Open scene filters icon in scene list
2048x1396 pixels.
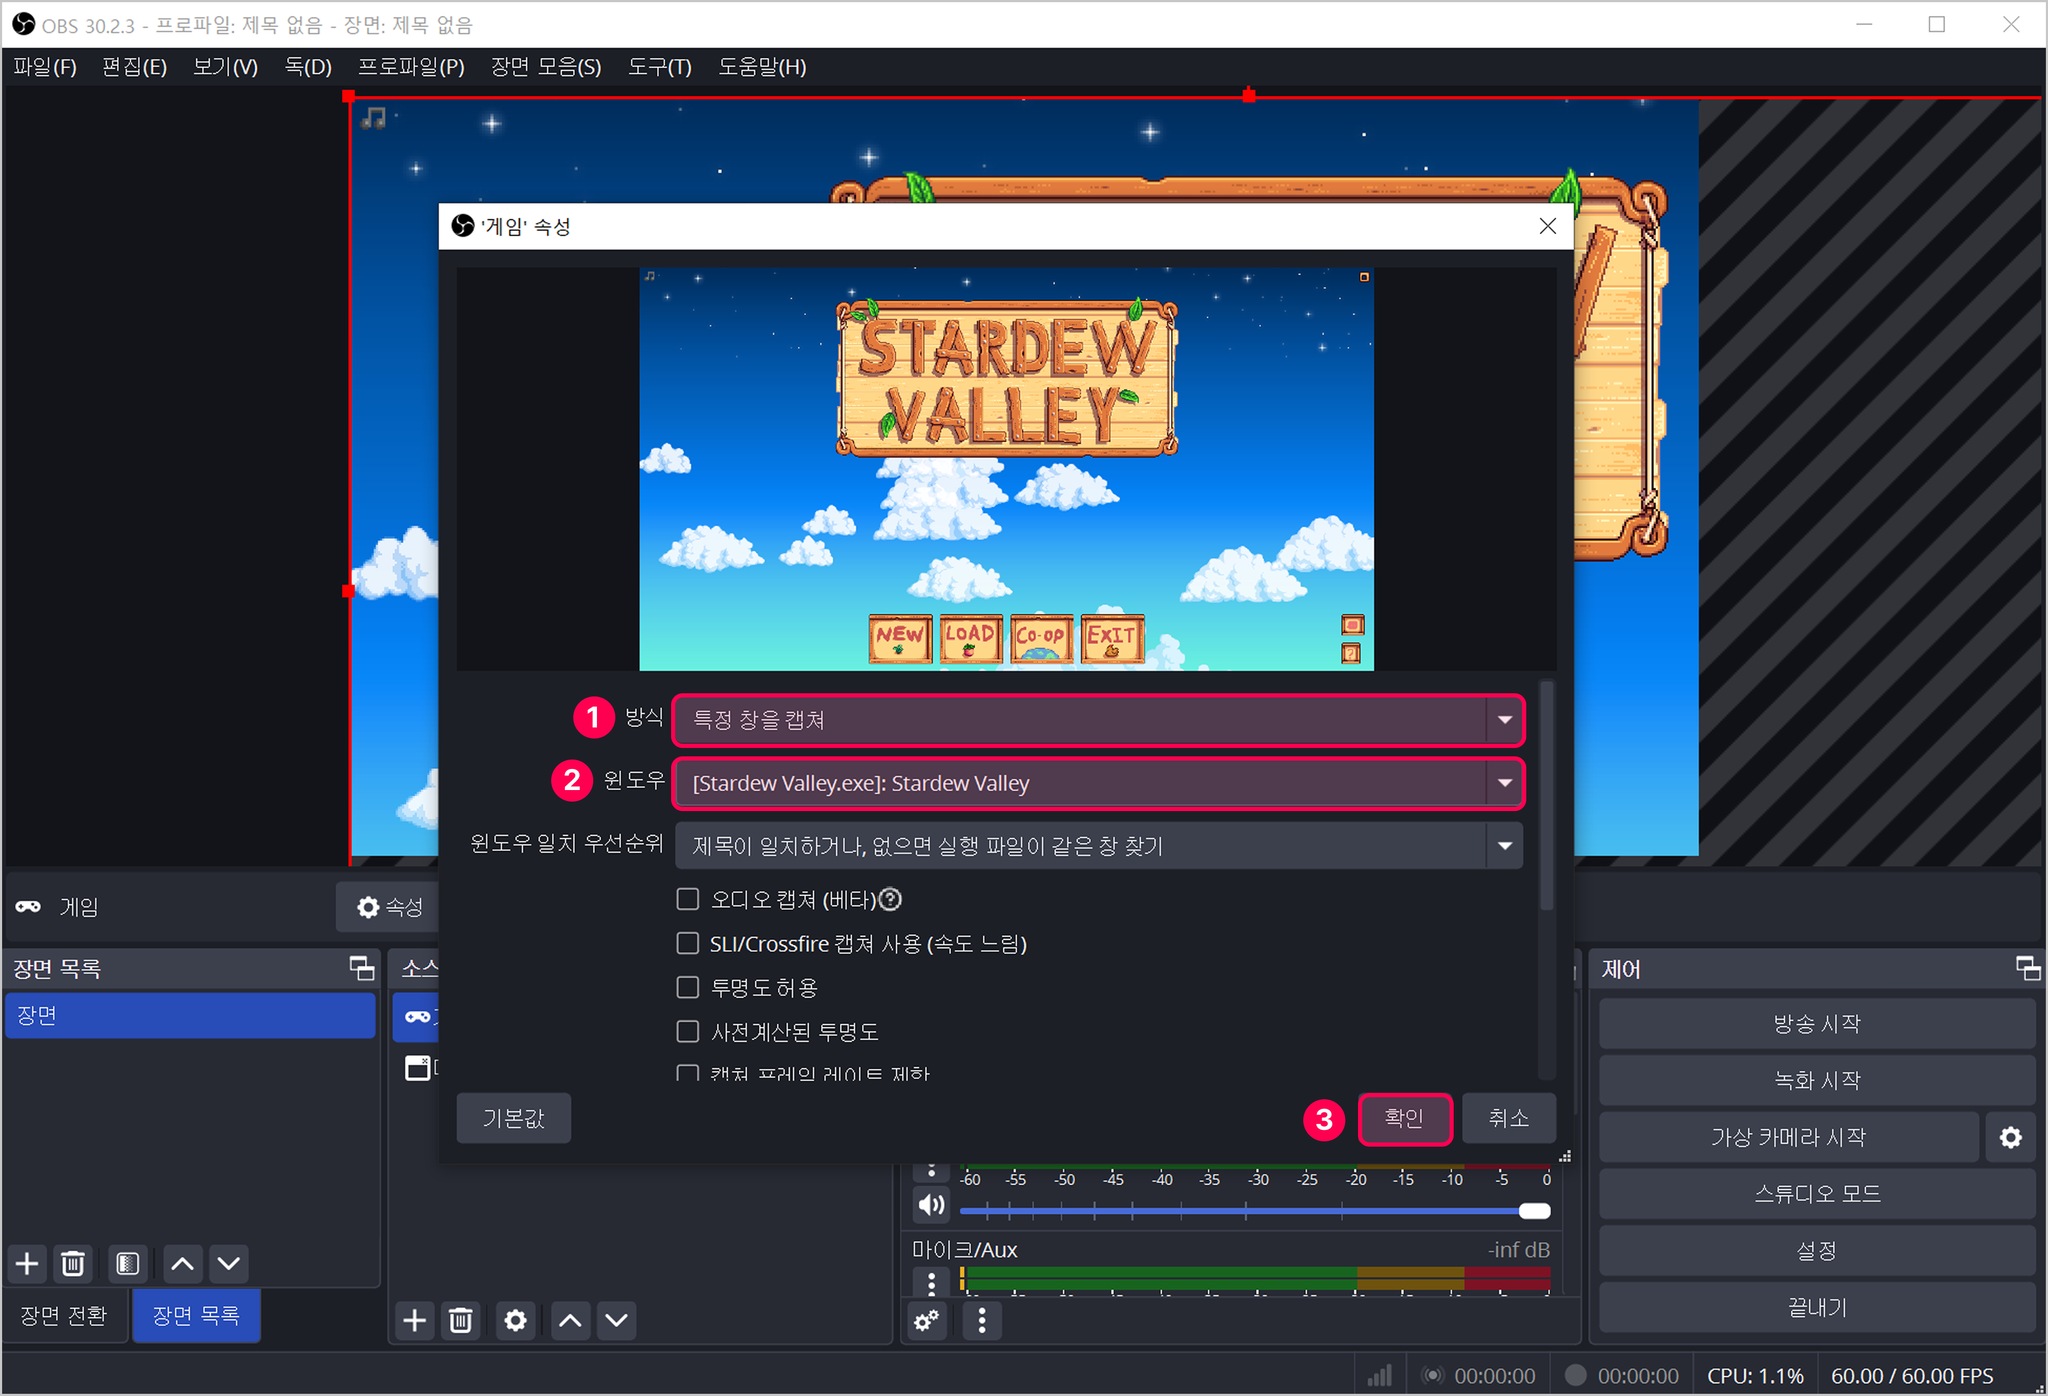point(127,1264)
